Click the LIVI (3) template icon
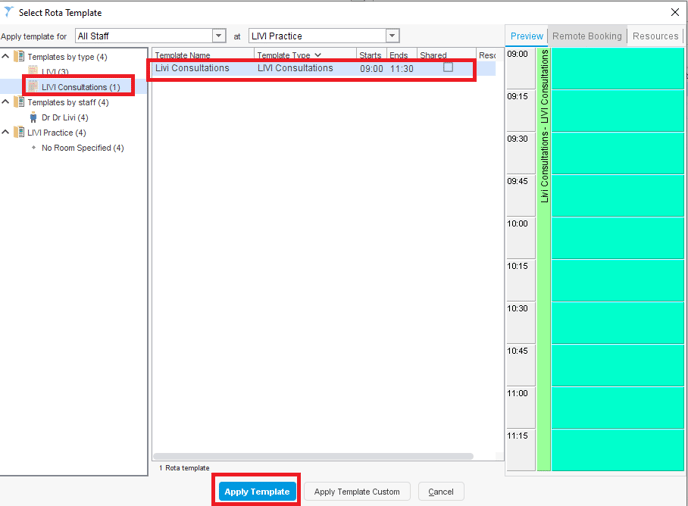Screen dimensions: 688x506 tap(33, 72)
